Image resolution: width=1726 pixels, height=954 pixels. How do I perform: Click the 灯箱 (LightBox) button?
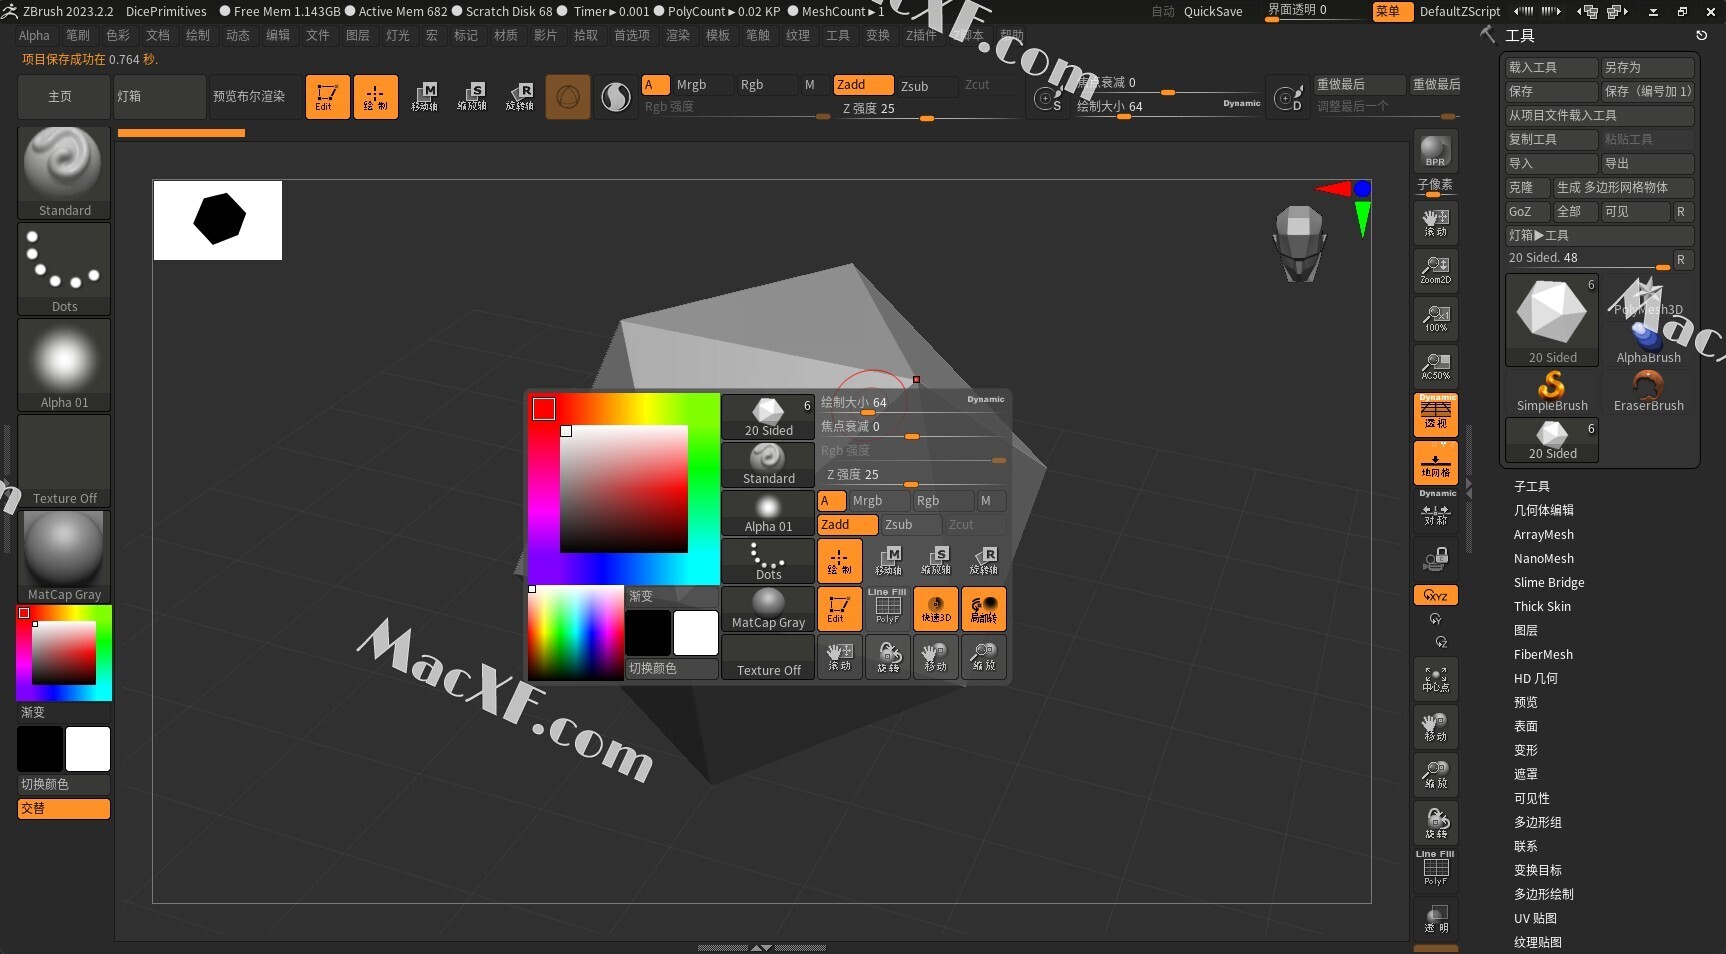(159, 97)
